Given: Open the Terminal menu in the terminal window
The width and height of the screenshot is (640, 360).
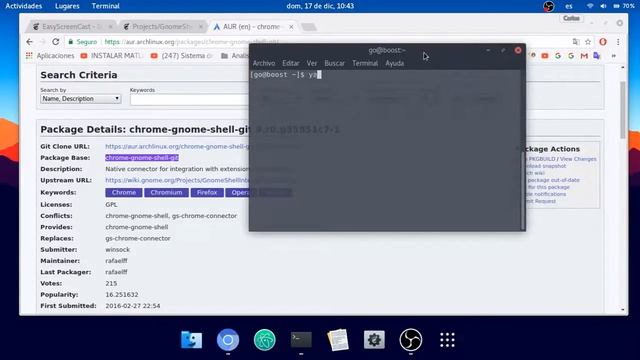Looking at the screenshot, I should point(365,63).
